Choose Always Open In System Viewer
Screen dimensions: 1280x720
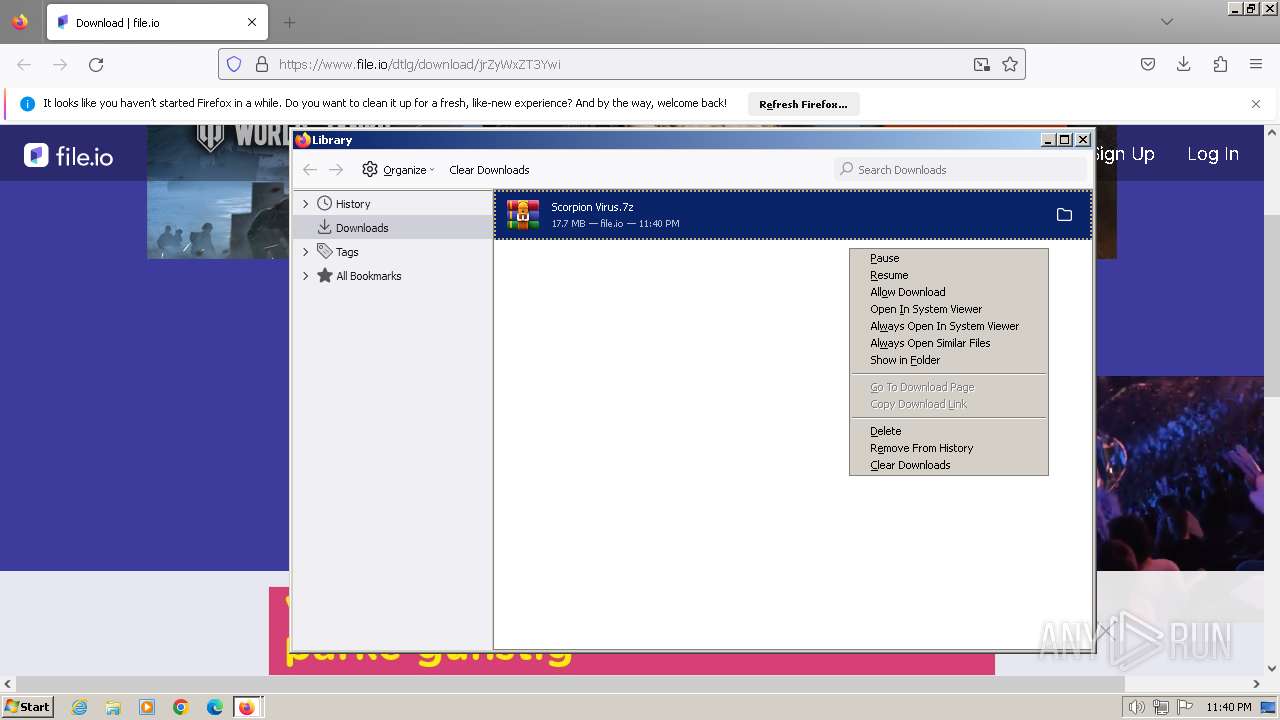[948, 326]
